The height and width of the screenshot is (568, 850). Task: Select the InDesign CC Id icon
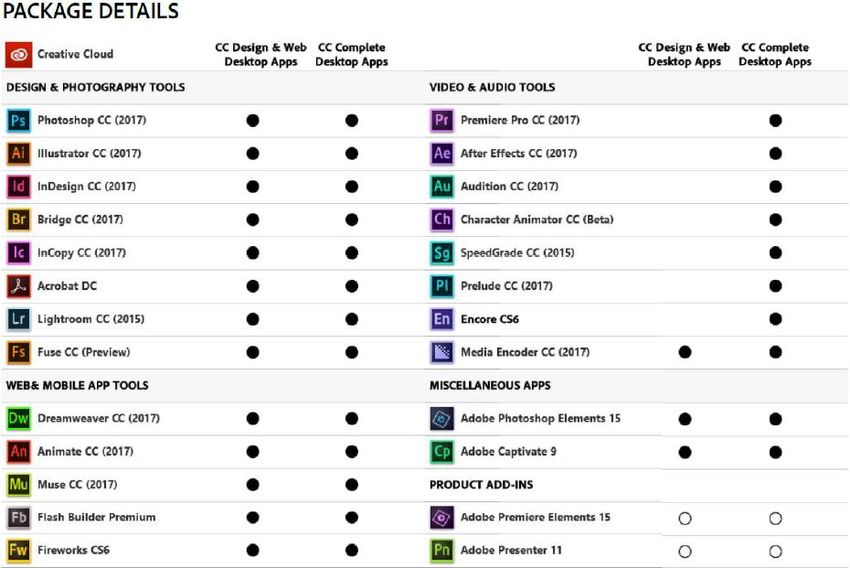18,186
